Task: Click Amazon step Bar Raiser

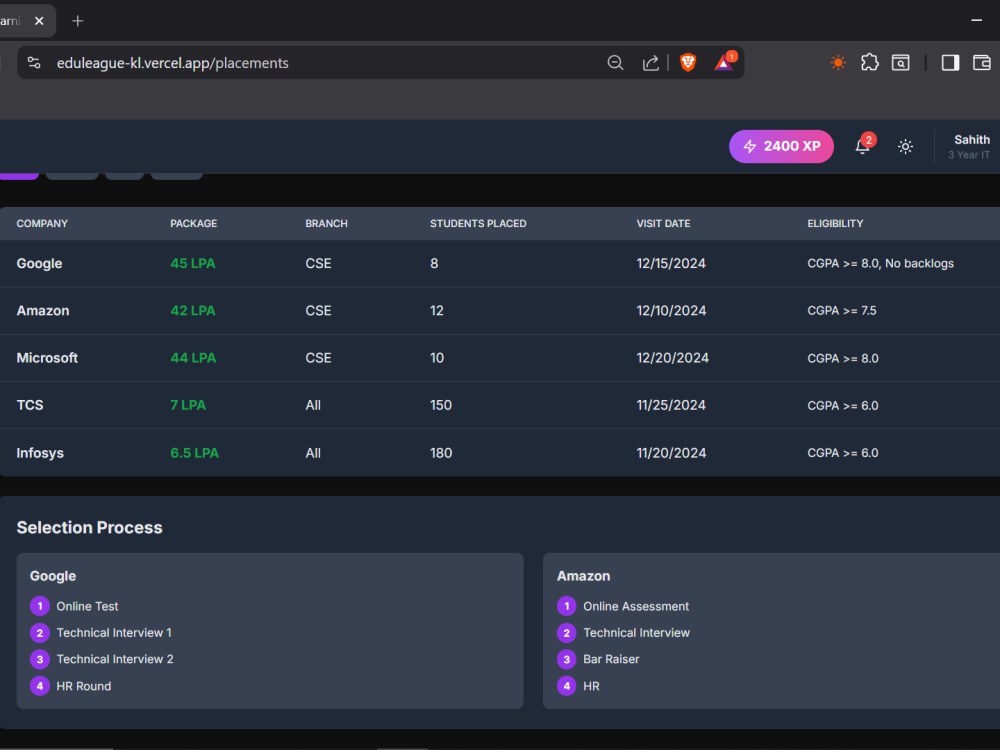Action: click(611, 659)
